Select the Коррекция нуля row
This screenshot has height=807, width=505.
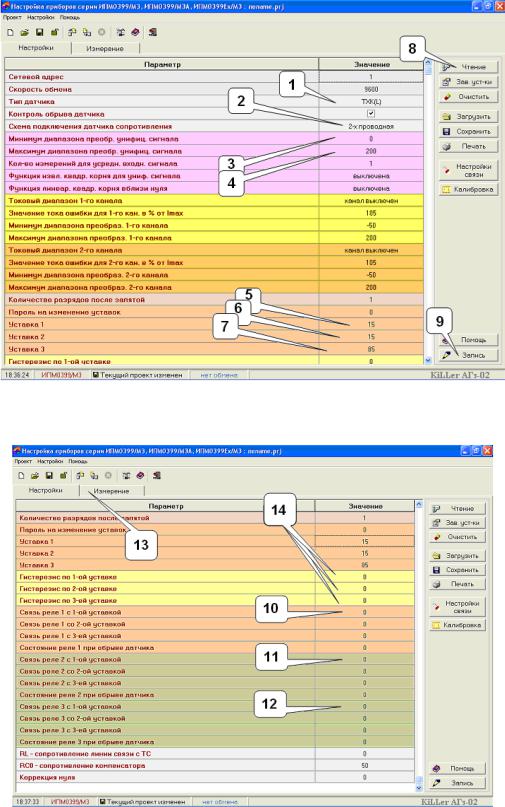tap(215, 777)
